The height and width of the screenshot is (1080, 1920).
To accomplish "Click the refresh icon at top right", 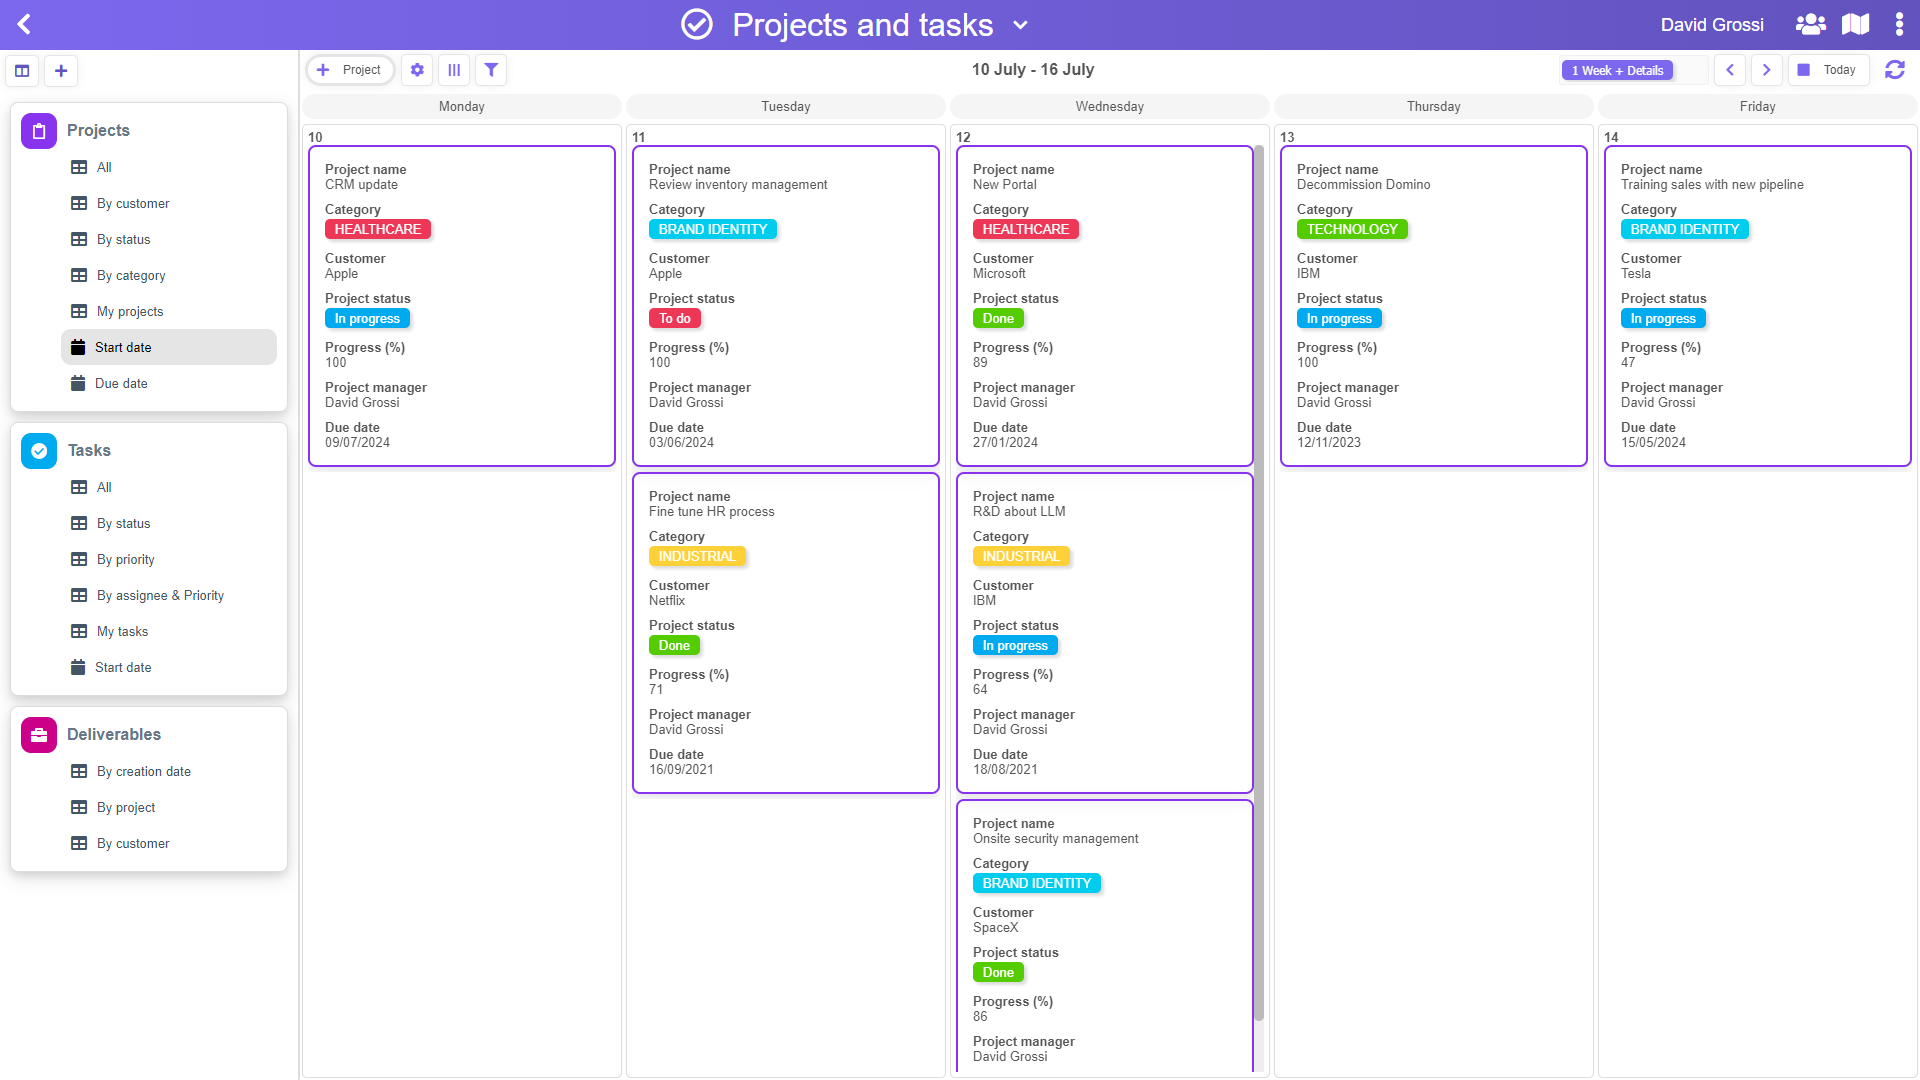I will [x=1894, y=70].
